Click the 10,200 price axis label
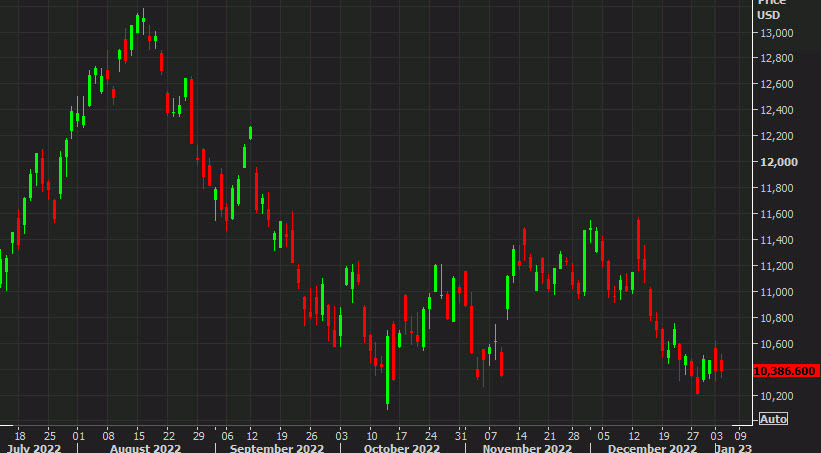The image size is (821, 453). [776, 396]
